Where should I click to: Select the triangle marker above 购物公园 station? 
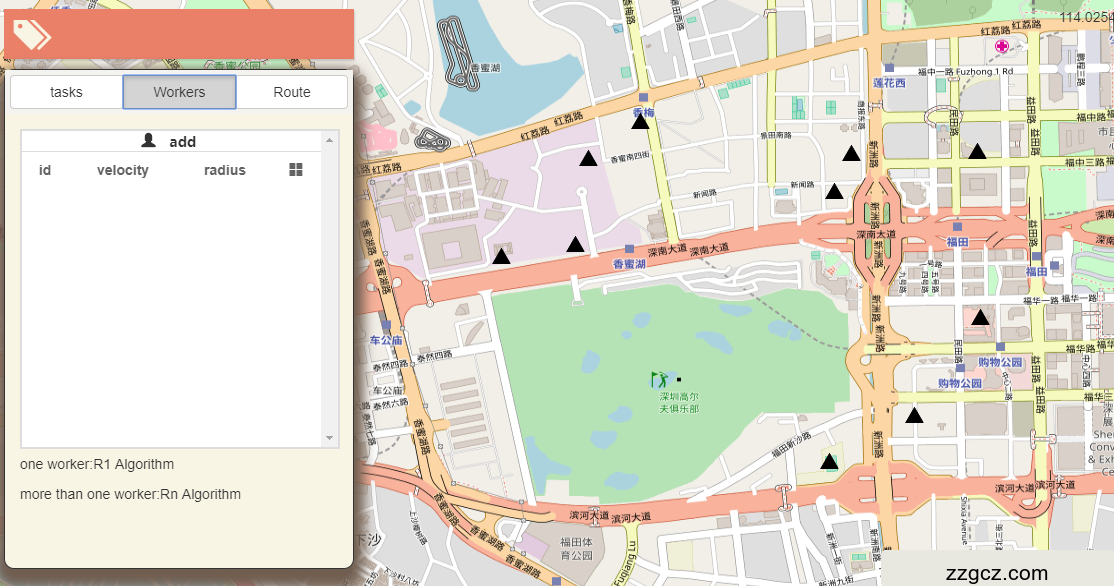(980, 318)
